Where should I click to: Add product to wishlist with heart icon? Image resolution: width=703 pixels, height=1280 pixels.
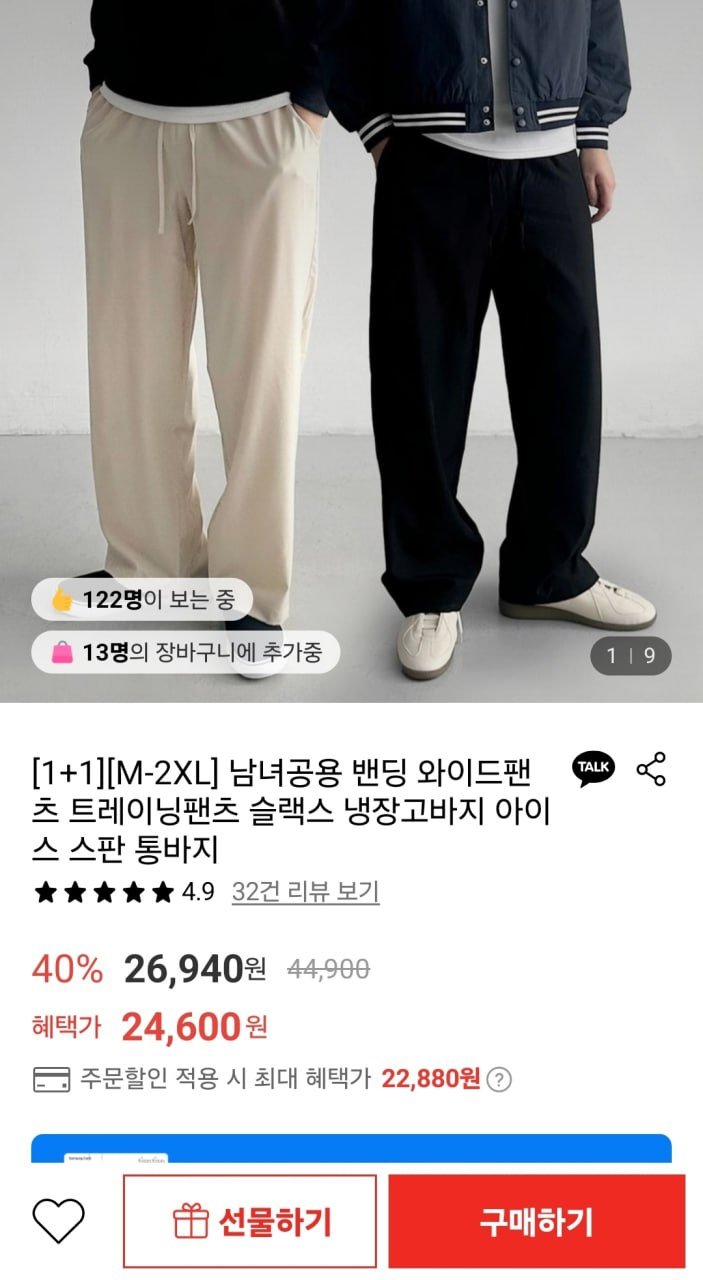pyautogui.click(x=59, y=1221)
